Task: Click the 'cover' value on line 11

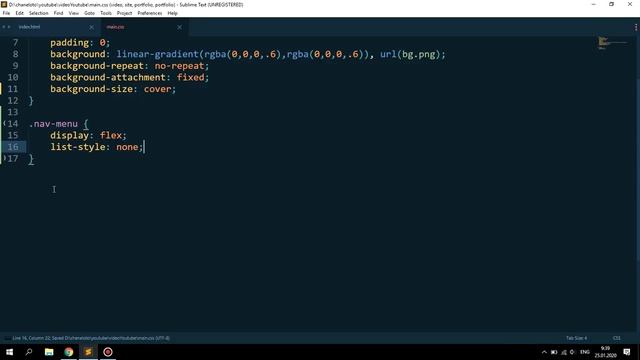Action: click(157, 89)
